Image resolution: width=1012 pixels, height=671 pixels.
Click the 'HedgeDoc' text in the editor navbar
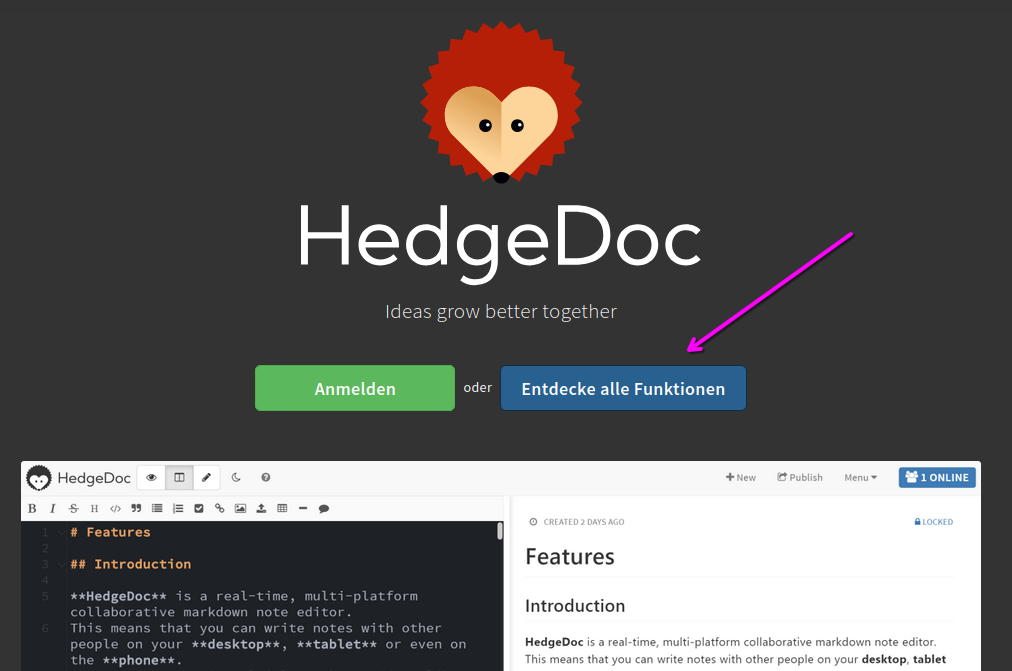(94, 478)
